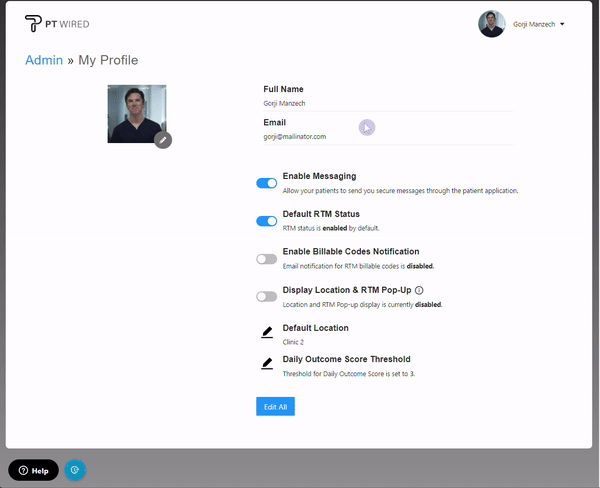The image size is (600, 488).
Task: Open the Help button
Action: (34, 470)
